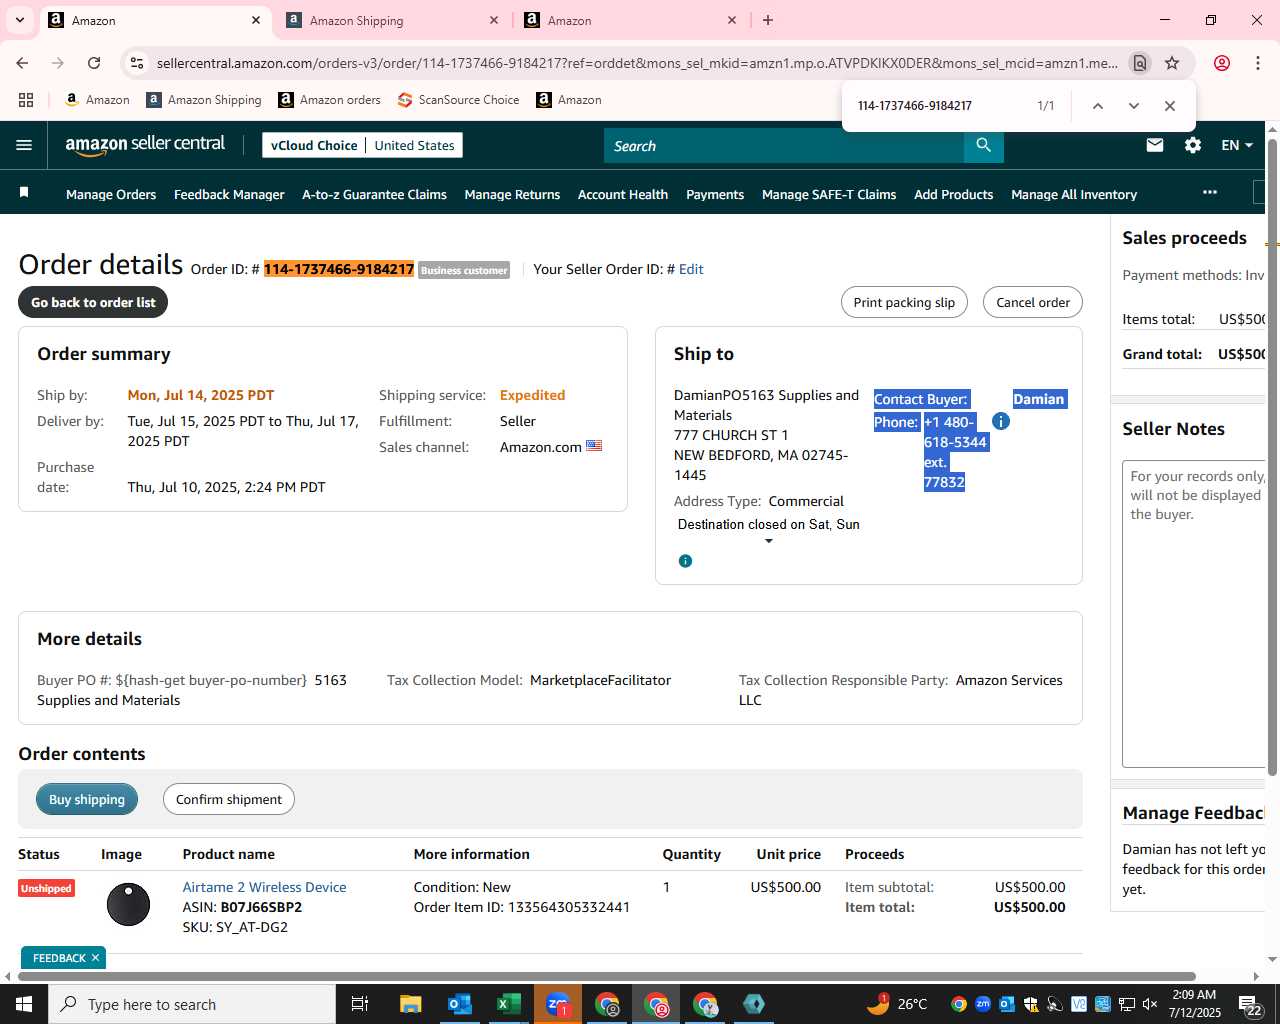This screenshot has width=1280, height=1024.
Task: Switch to the third Amazon browser tab
Action: [630, 20]
